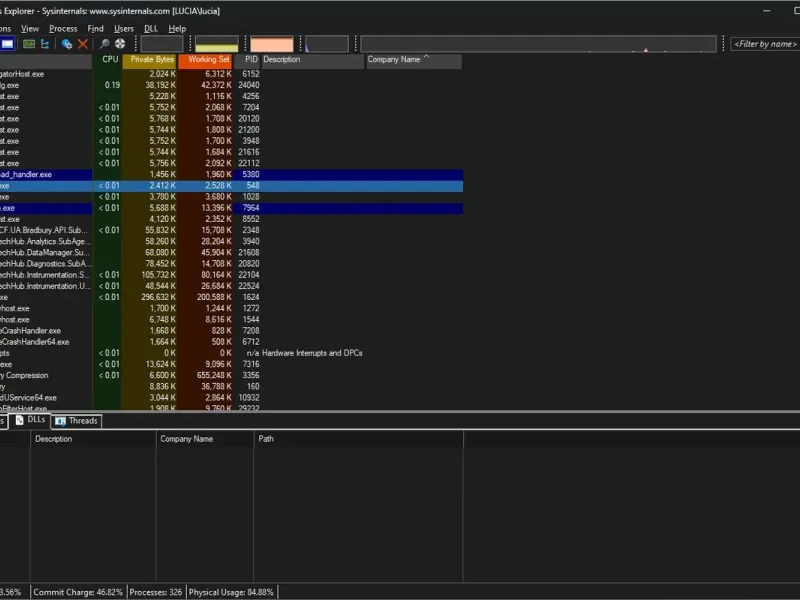Toggle the lower pane view icon

point(7,44)
